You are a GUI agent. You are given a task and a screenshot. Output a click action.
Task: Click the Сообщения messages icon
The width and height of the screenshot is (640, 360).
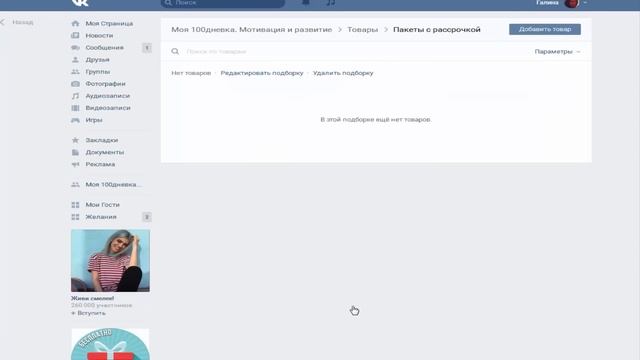tap(75, 48)
